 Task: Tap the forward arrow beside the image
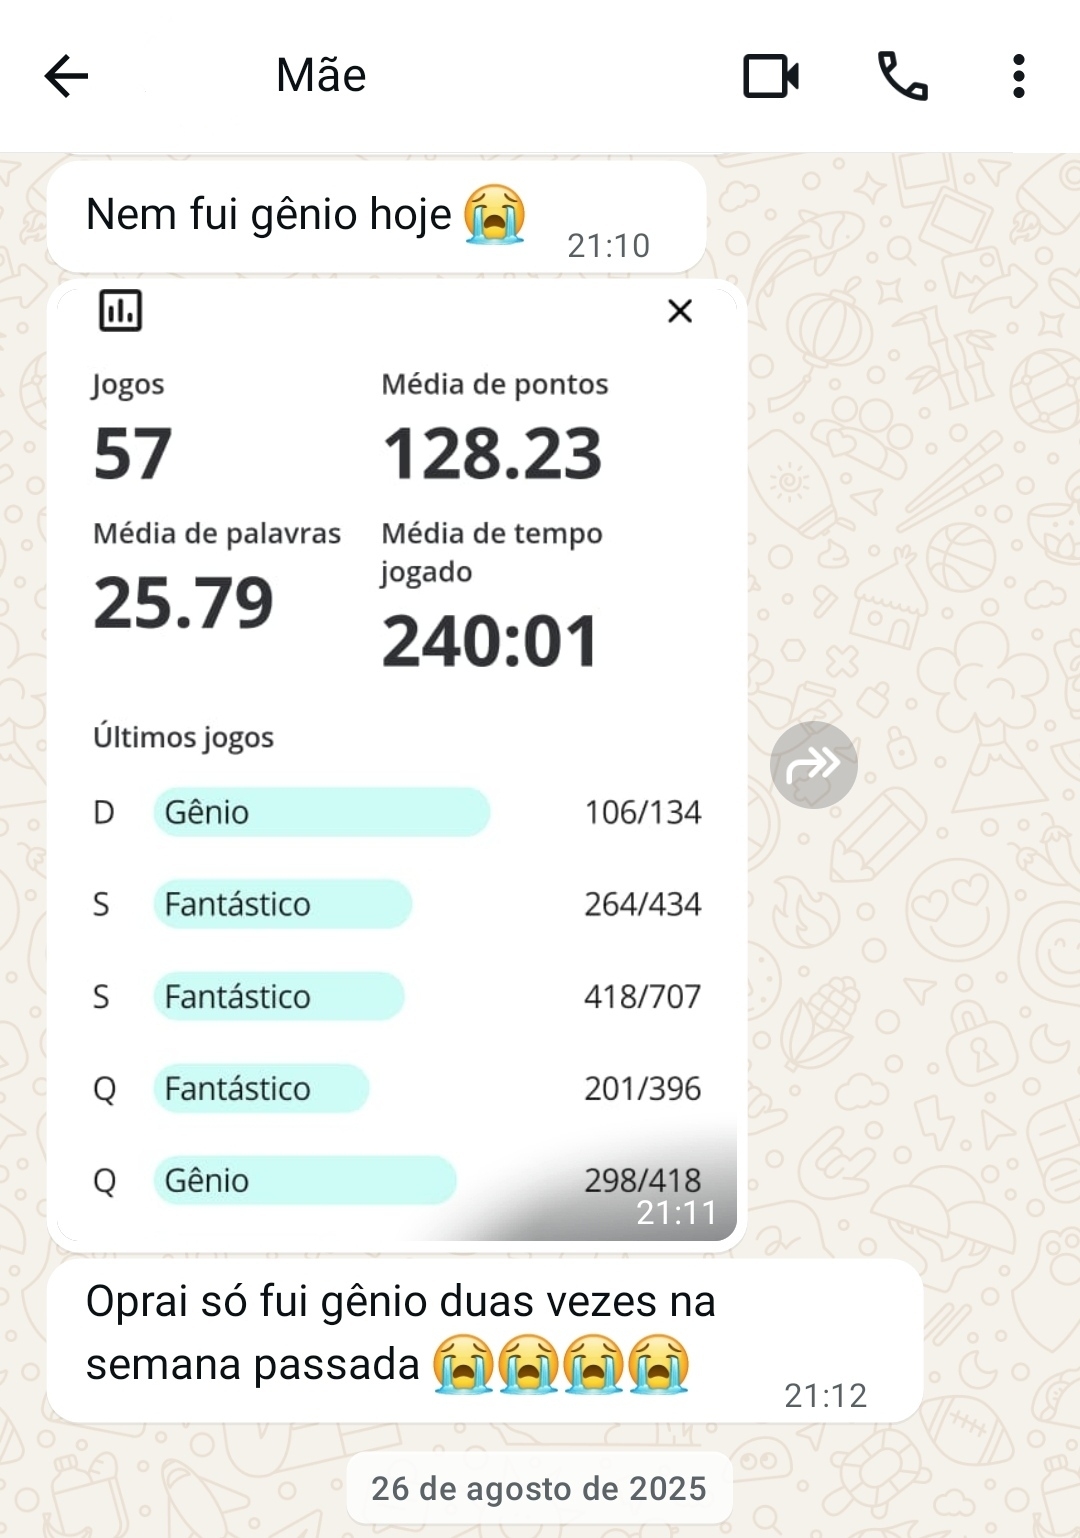point(813,765)
